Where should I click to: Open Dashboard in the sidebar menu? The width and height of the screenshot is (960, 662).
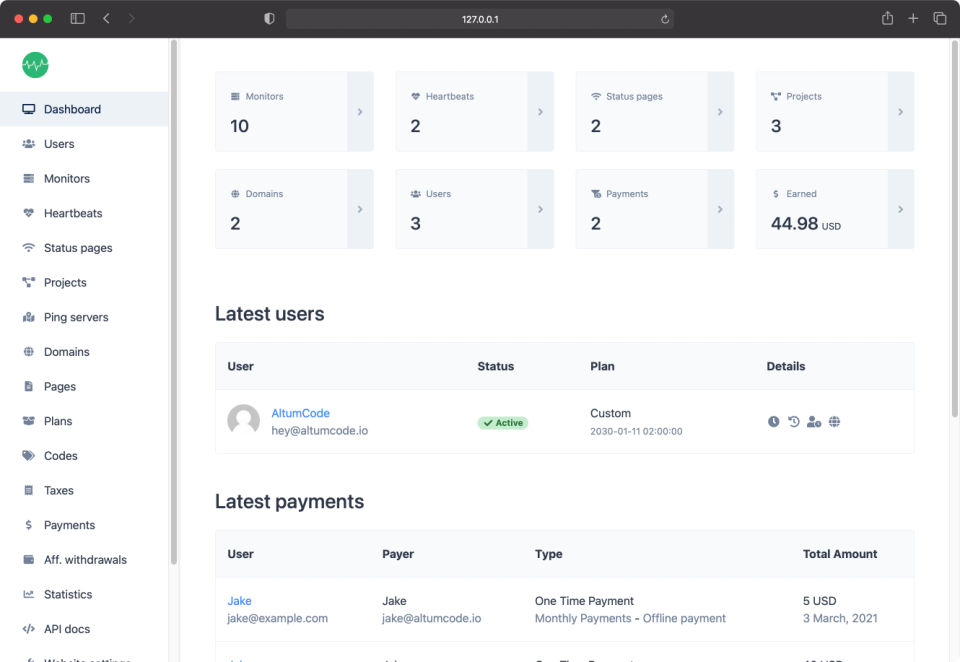tap(84, 109)
